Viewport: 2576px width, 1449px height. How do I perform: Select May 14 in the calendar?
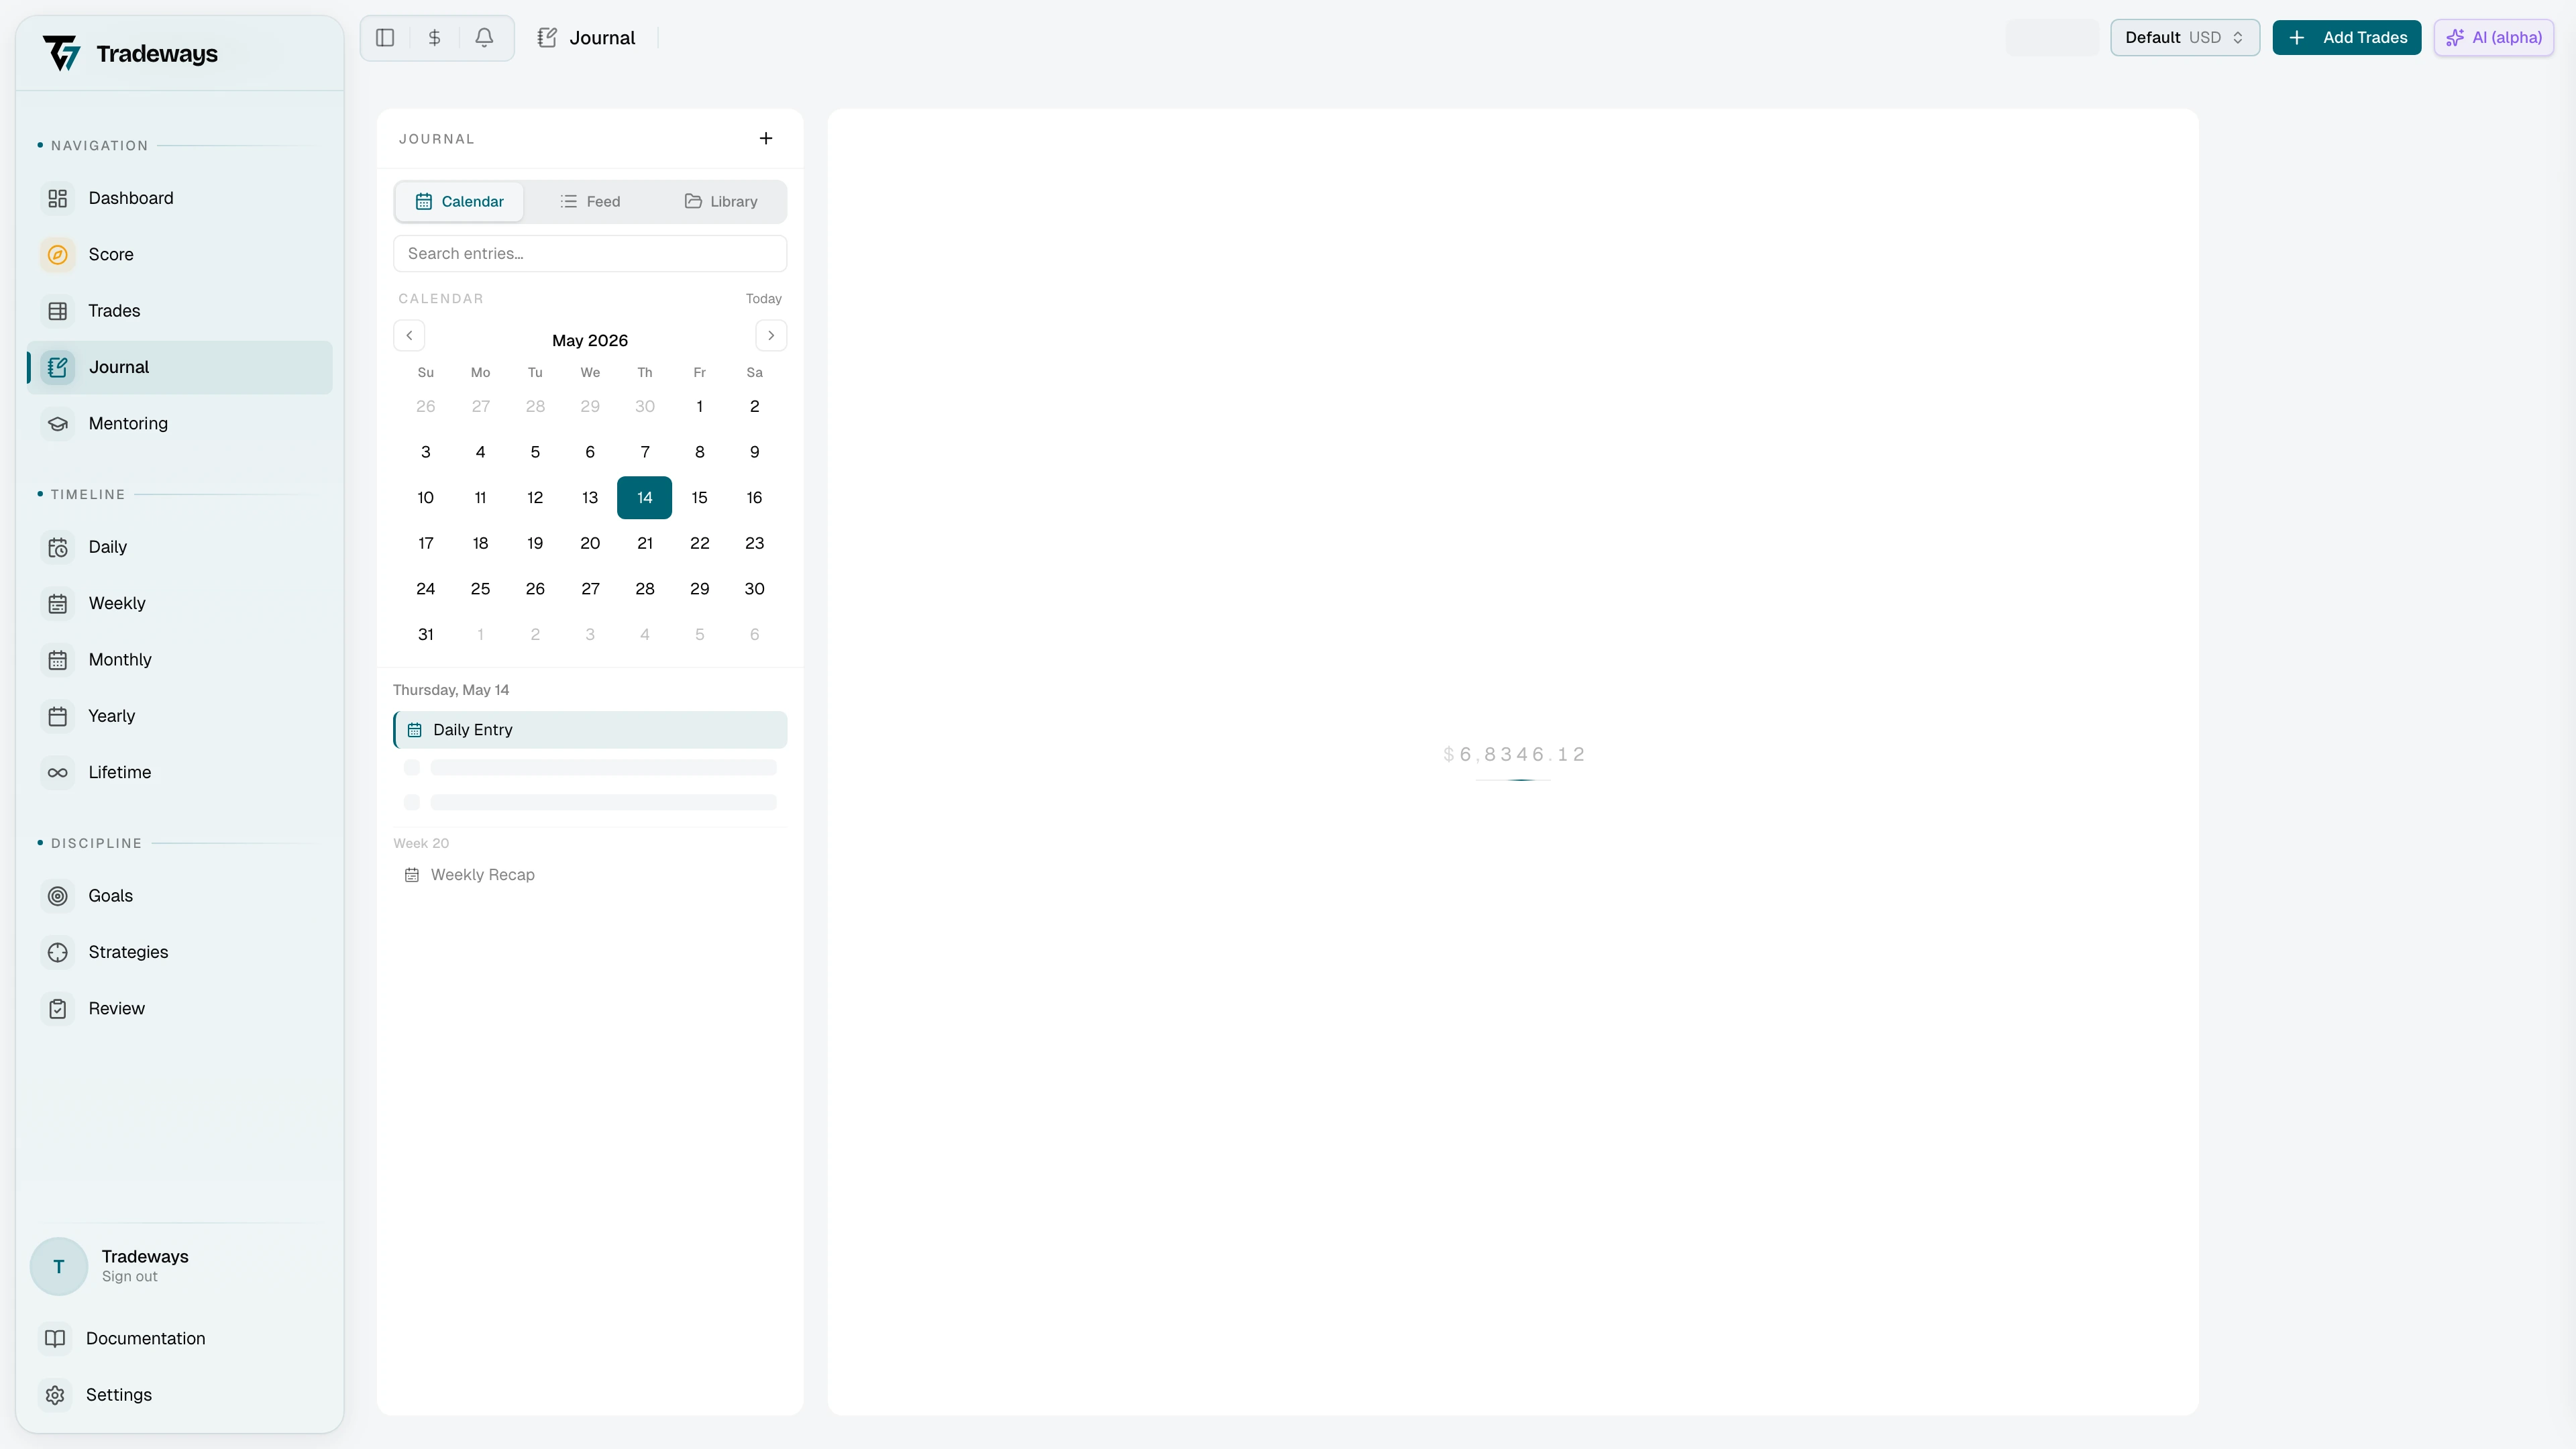point(645,498)
